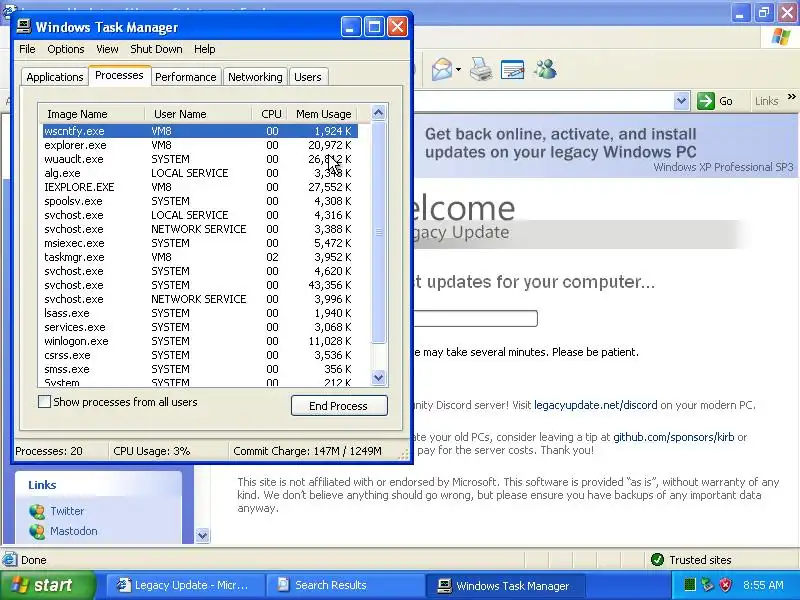Viewport: 800px width, 600px height.
Task: Open the Help menu in Task Manager
Action: click(205, 49)
